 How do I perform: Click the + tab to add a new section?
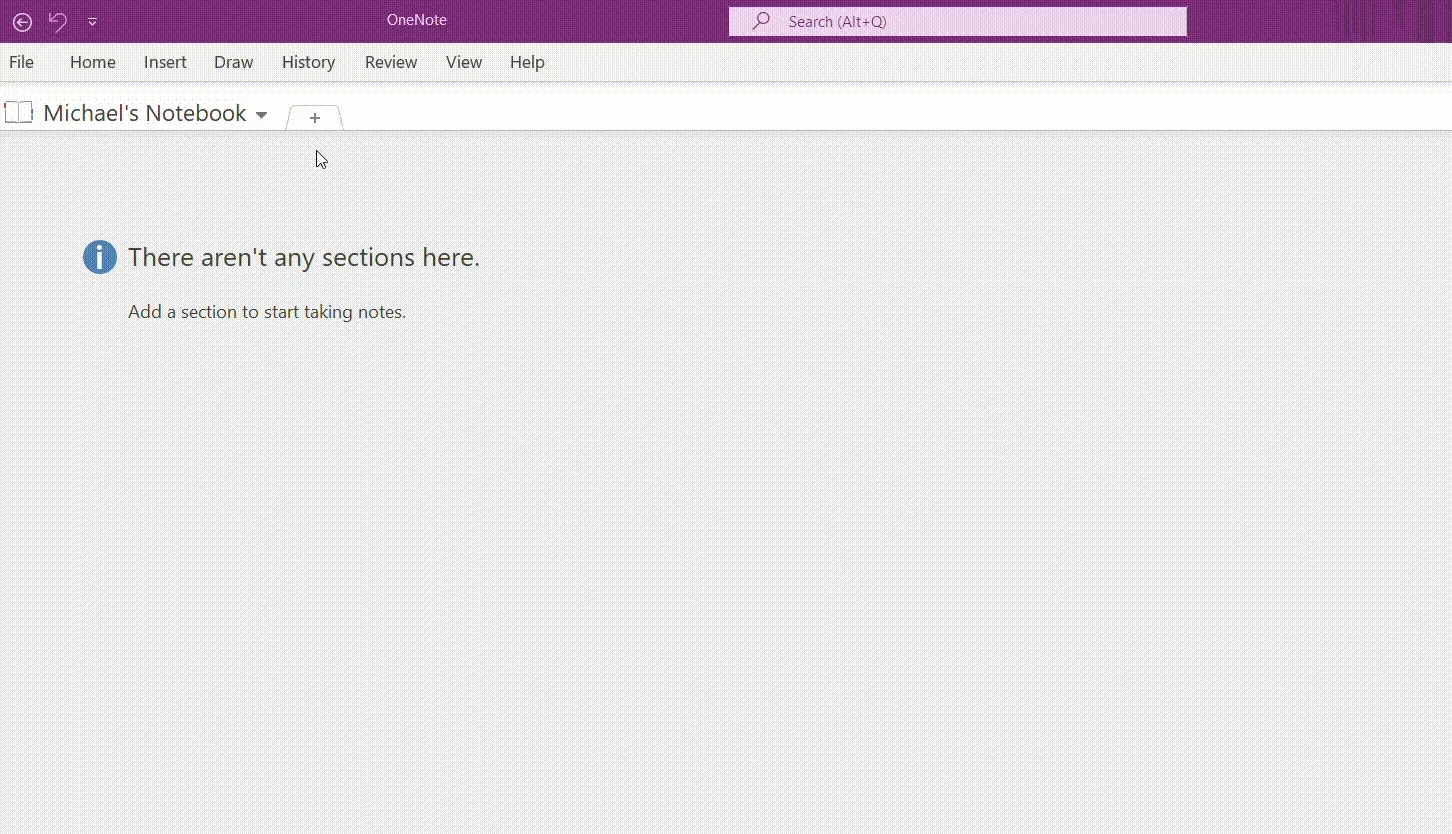tap(314, 117)
